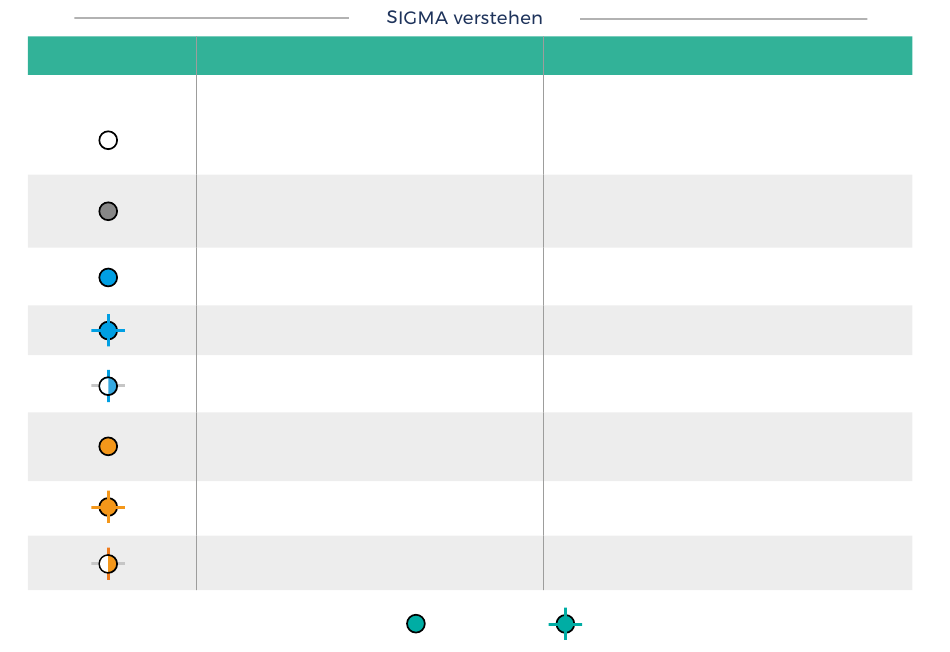Image resolution: width=950 pixels, height=652 pixels.
Task: Click middle cell of half-orange circle row
Action: tap(370, 563)
